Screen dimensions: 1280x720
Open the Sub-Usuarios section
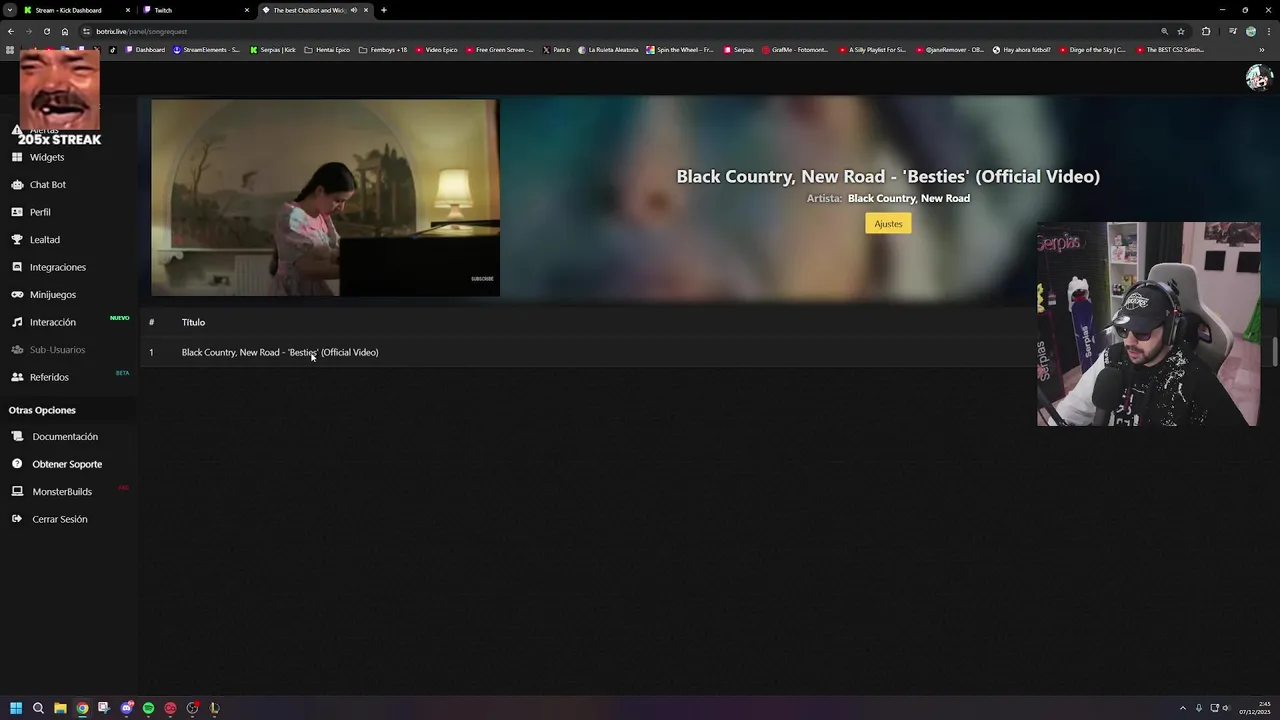click(x=57, y=350)
